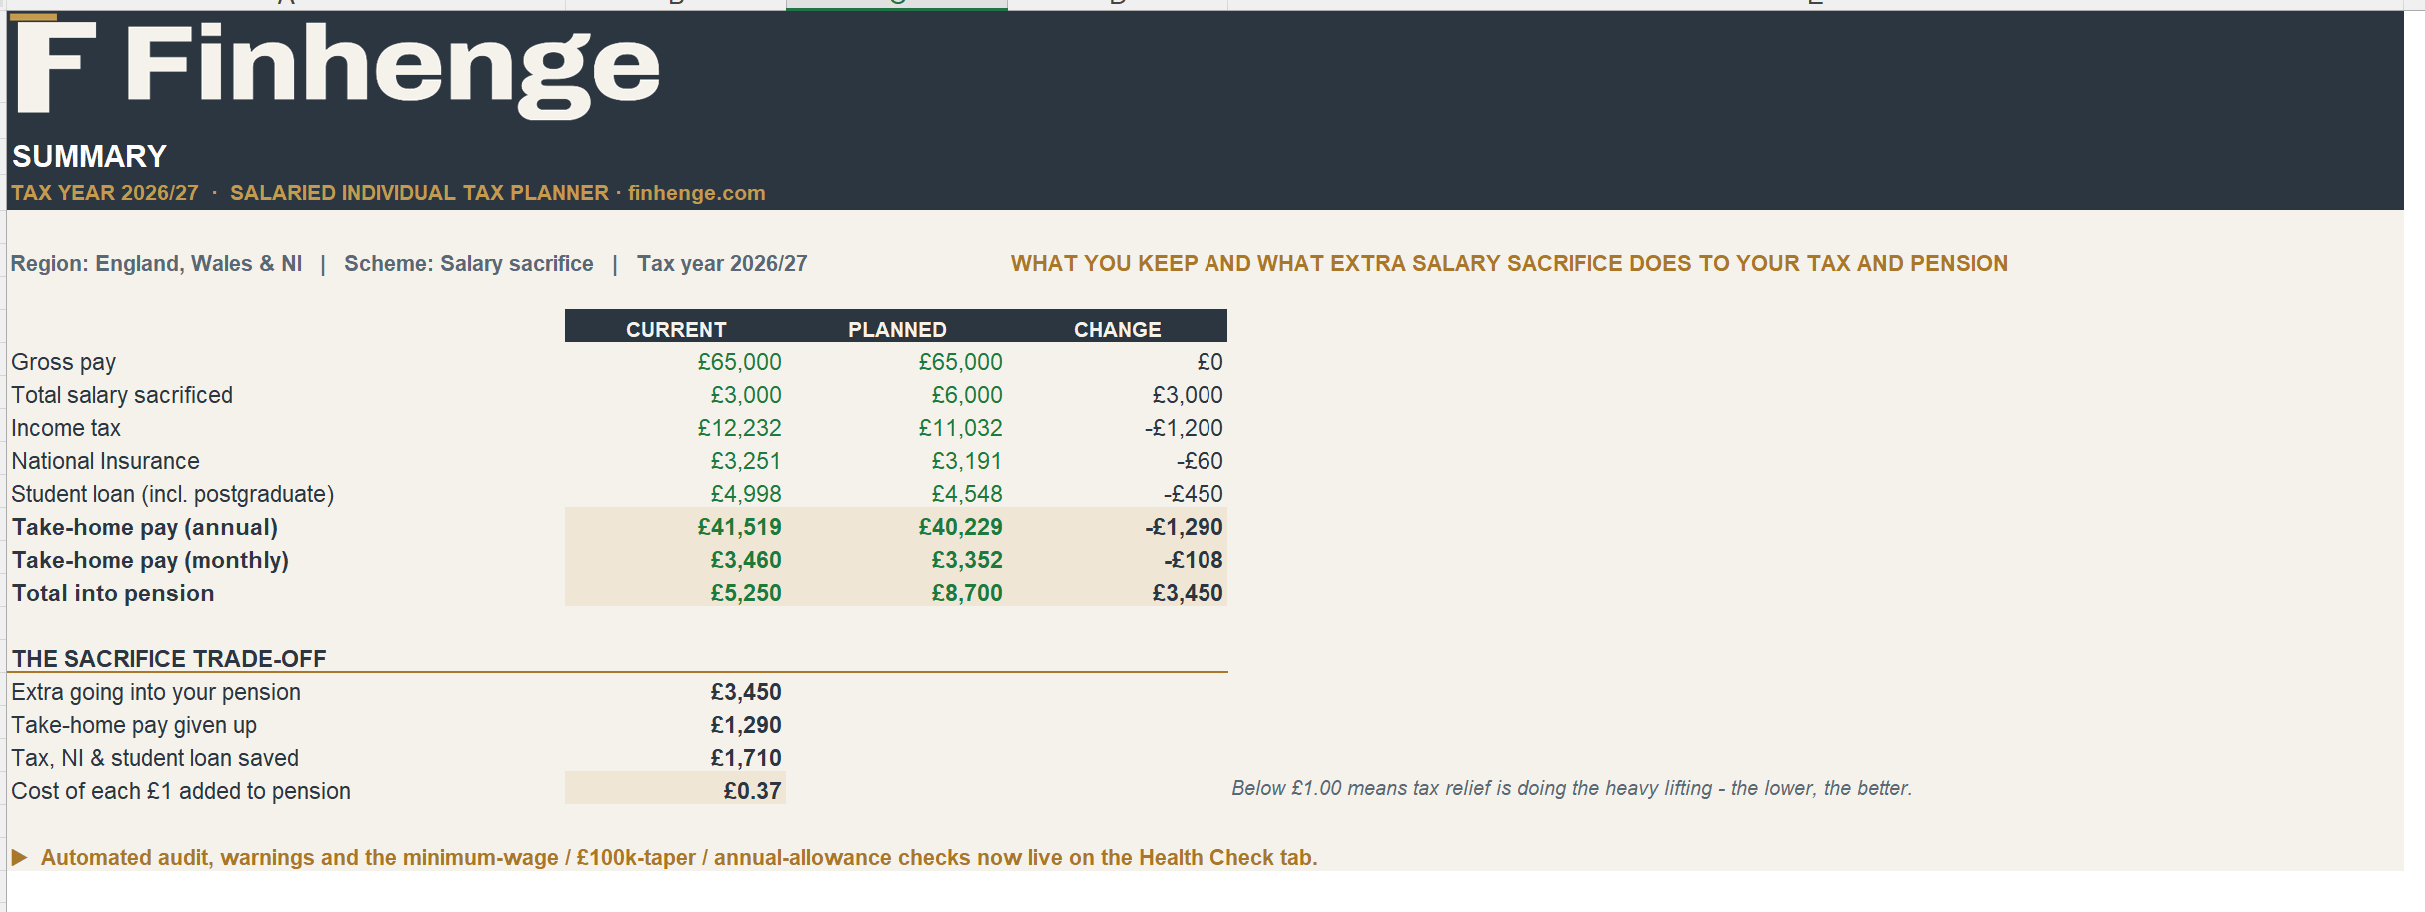The width and height of the screenshot is (2425, 912).
Task: Select the £0.37 cost per pound cell
Action: tap(676, 789)
